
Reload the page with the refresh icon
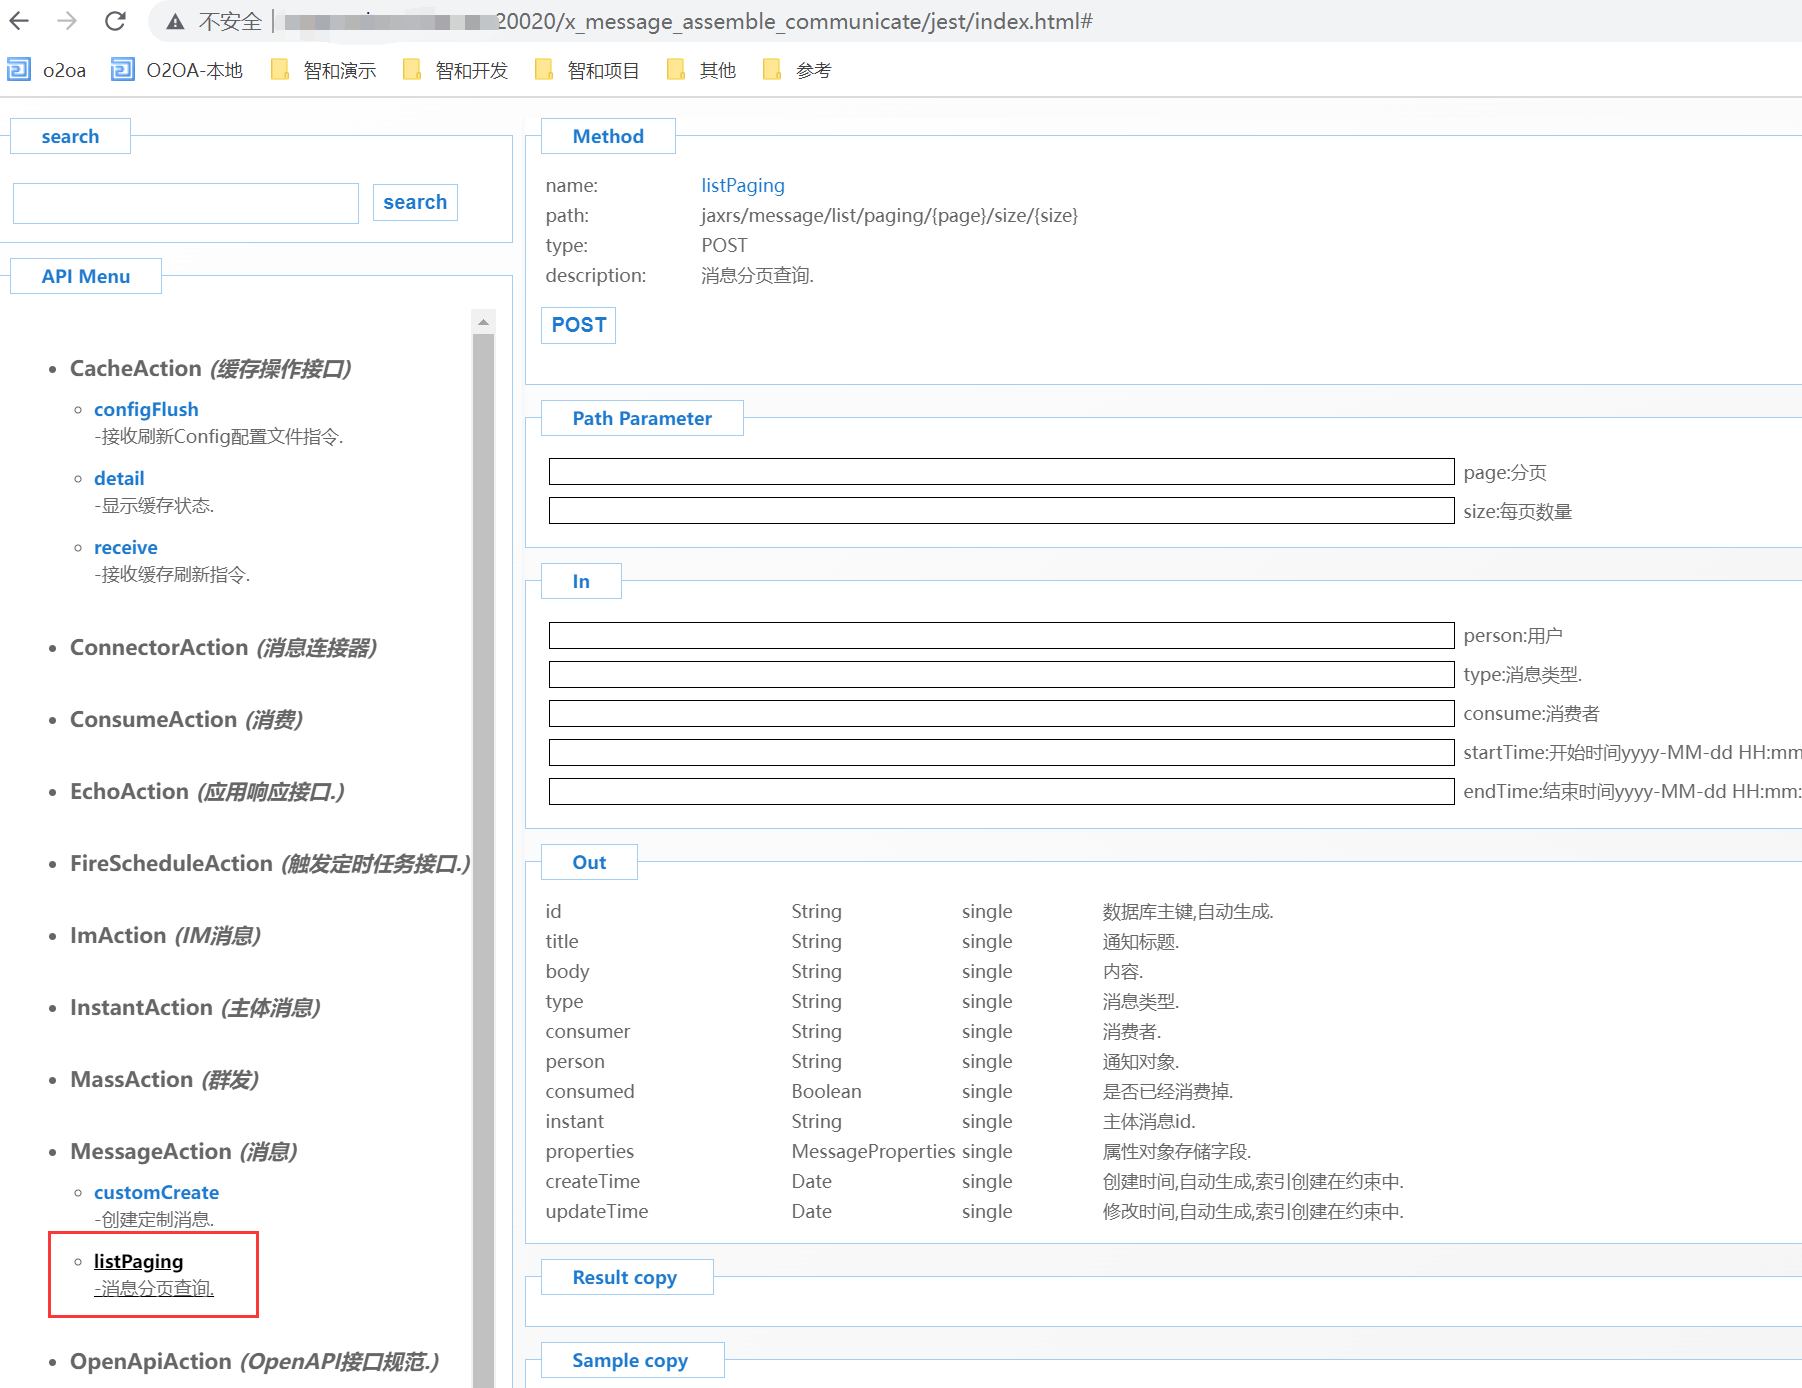coord(115,21)
